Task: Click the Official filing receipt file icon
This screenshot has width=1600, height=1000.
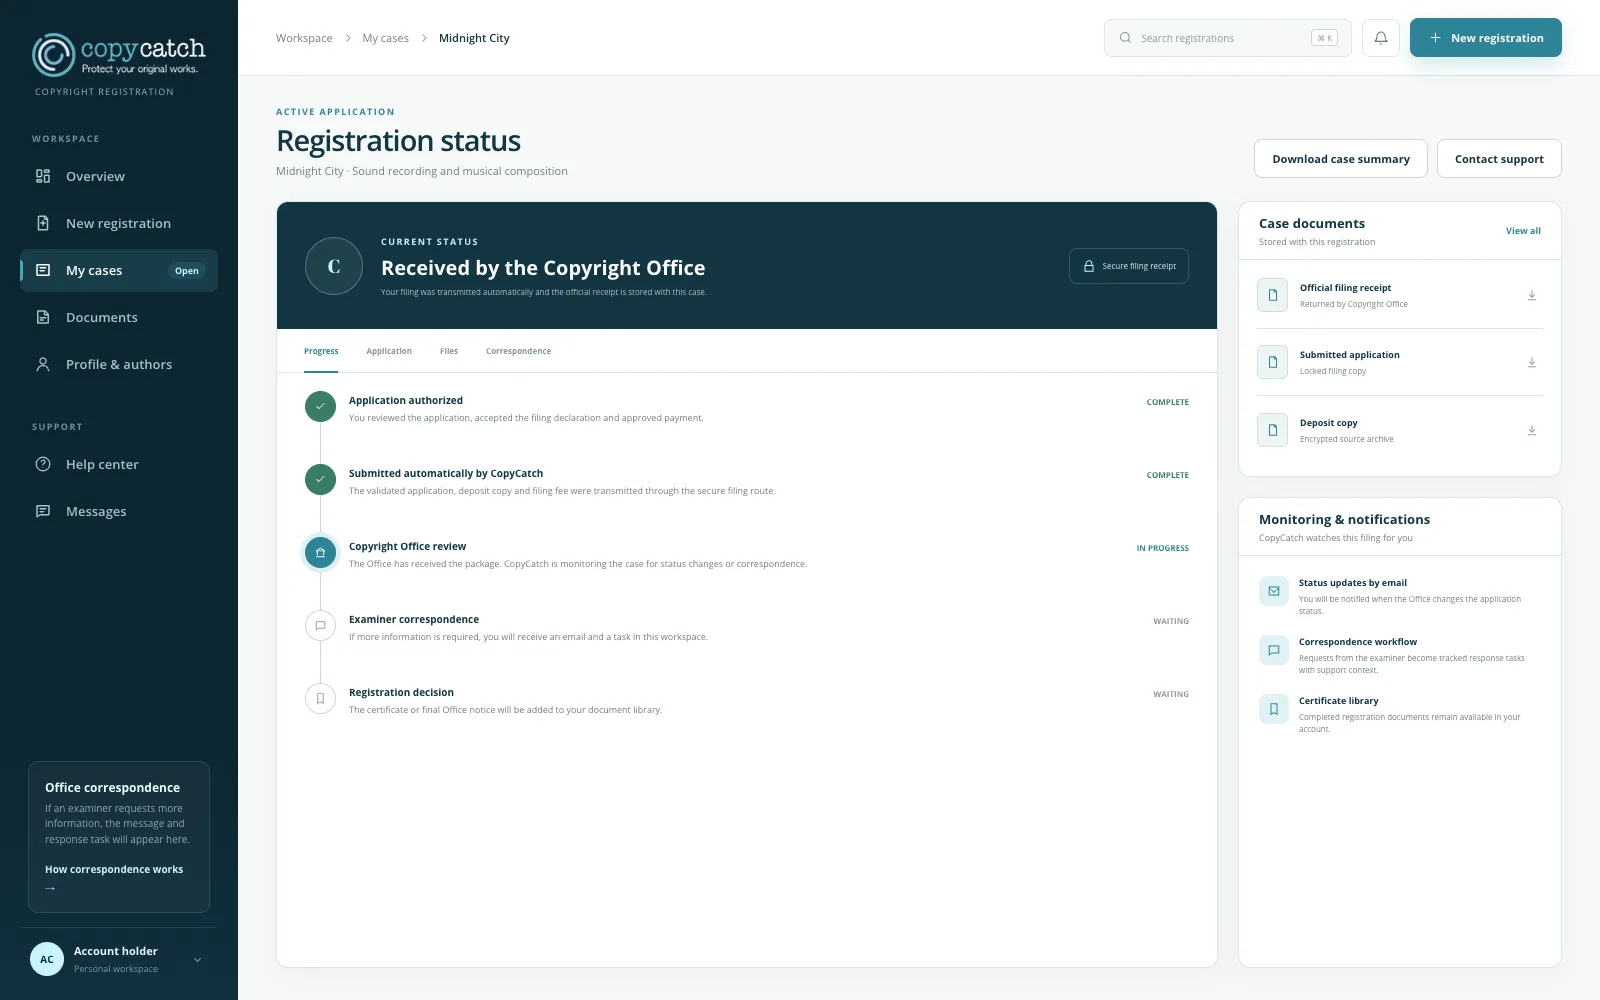Action: click(1272, 295)
